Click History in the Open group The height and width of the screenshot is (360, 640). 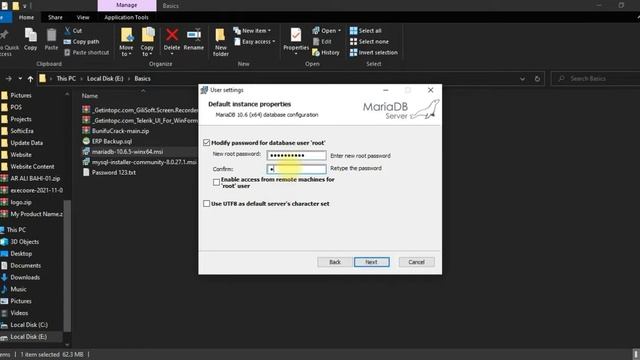tap(326, 52)
